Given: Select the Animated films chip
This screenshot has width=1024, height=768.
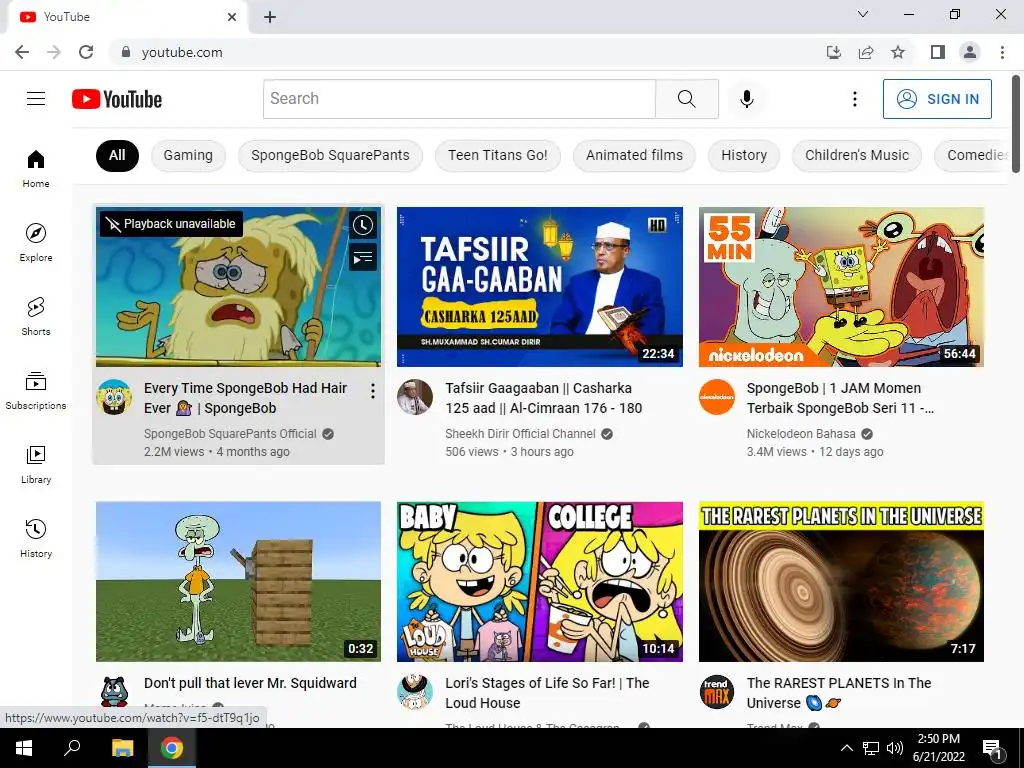Looking at the screenshot, I should pyautogui.click(x=634, y=155).
